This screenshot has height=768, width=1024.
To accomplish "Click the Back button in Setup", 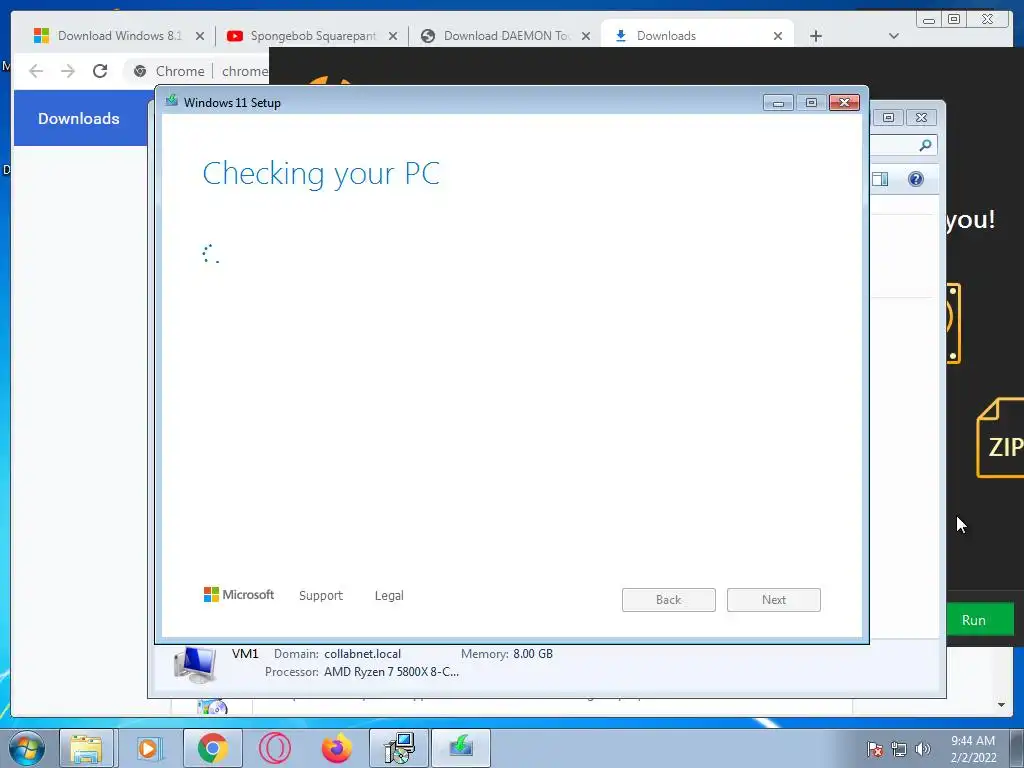I will tap(669, 600).
